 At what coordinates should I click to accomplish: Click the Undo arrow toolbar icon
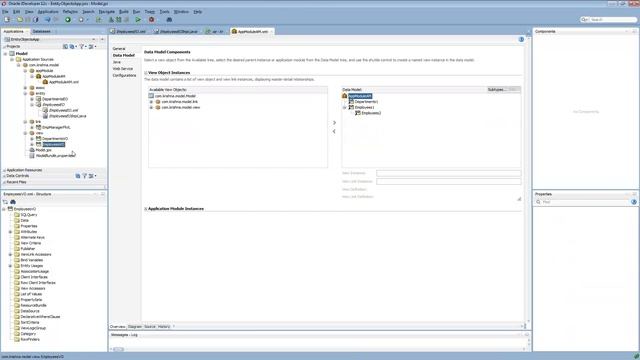click(47, 20)
